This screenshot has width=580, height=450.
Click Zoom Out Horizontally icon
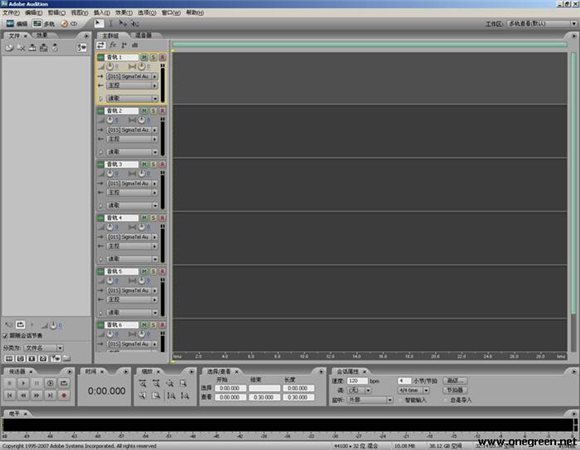pos(156,383)
